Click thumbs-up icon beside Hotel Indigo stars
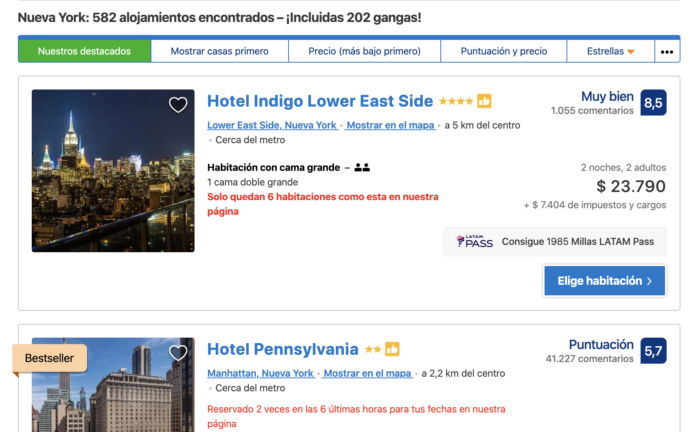This screenshot has width=700, height=432. click(x=484, y=101)
